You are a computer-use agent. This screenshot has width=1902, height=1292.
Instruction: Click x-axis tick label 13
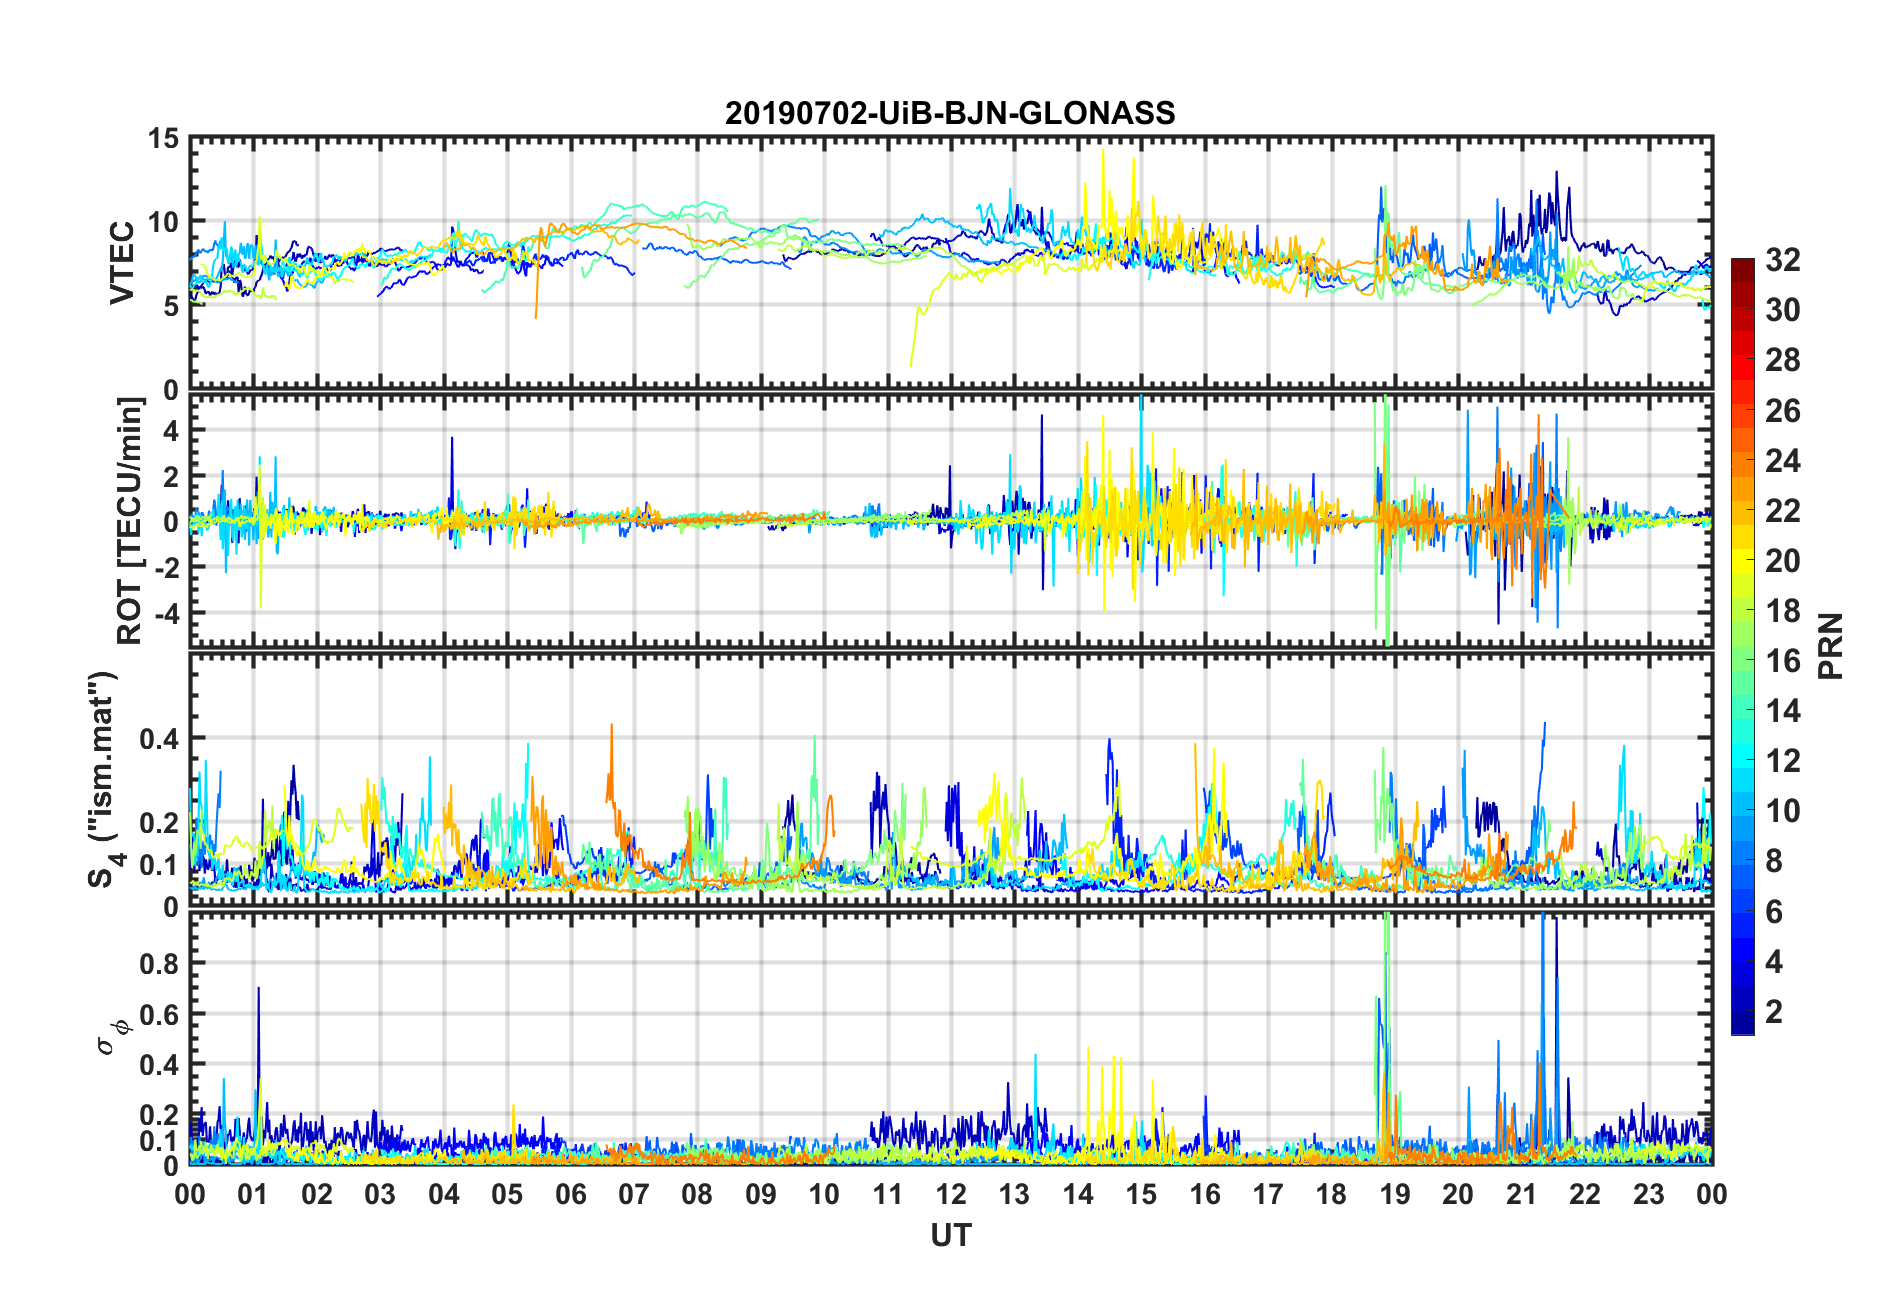pos(1014,1194)
